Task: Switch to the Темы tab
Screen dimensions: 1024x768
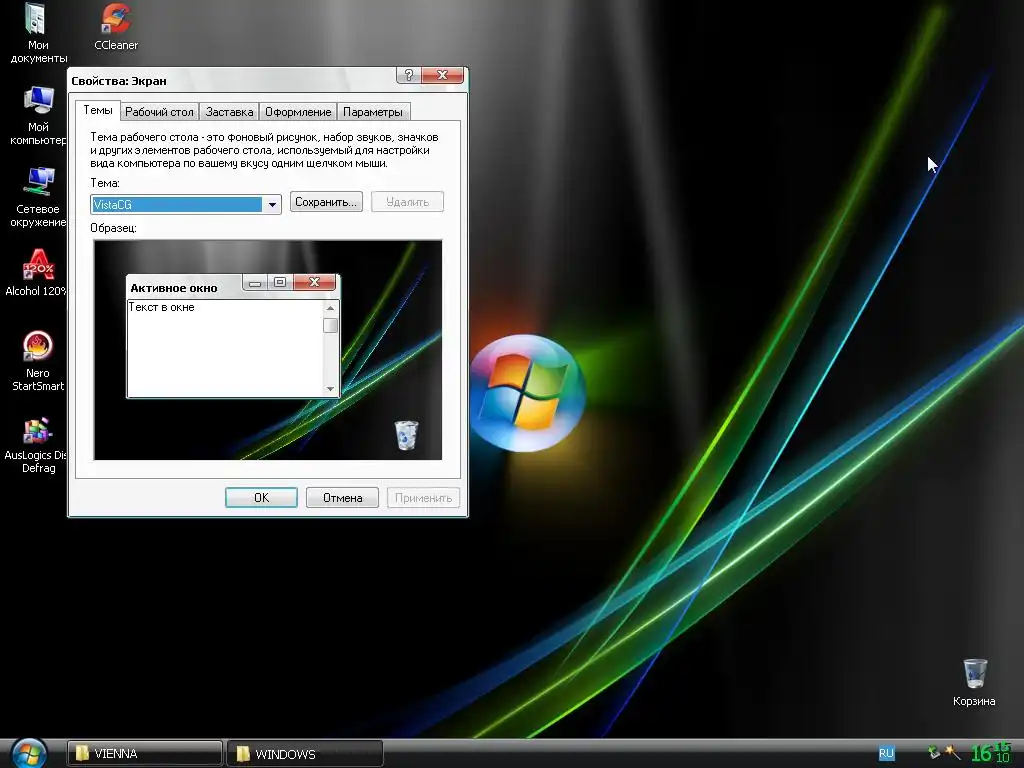Action: 98,110
